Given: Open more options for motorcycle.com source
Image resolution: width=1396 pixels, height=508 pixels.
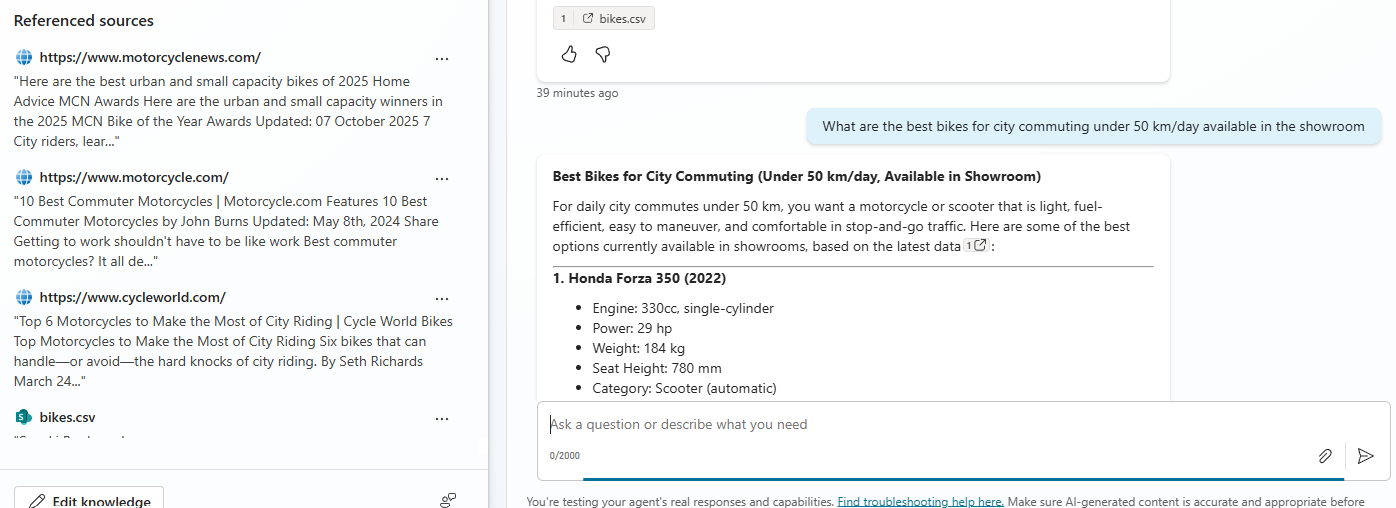Looking at the screenshot, I should pyautogui.click(x=442, y=179).
